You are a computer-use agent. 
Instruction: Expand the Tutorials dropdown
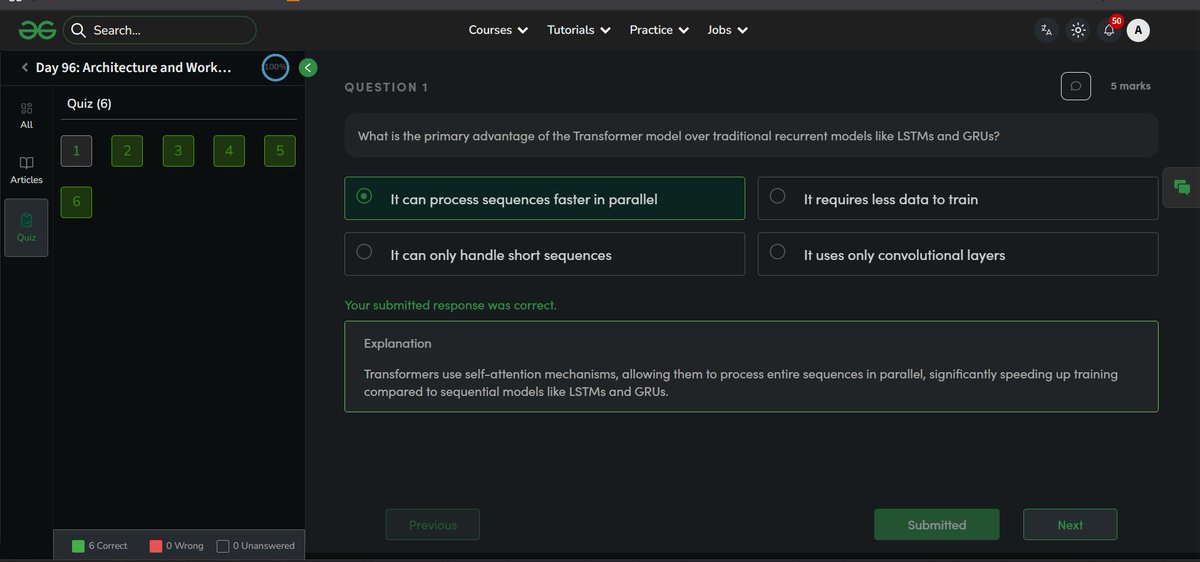pyautogui.click(x=578, y=30)
